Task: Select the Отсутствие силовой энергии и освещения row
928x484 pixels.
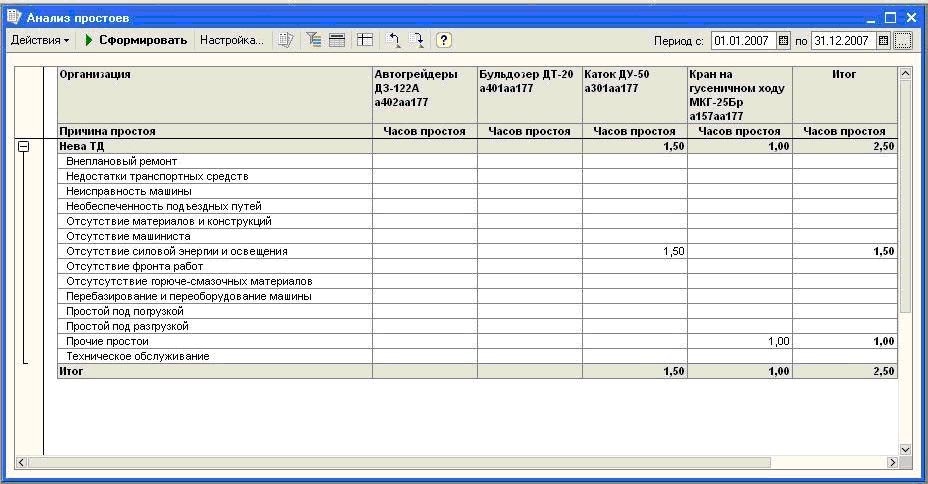Action: (x=477, y=251)
